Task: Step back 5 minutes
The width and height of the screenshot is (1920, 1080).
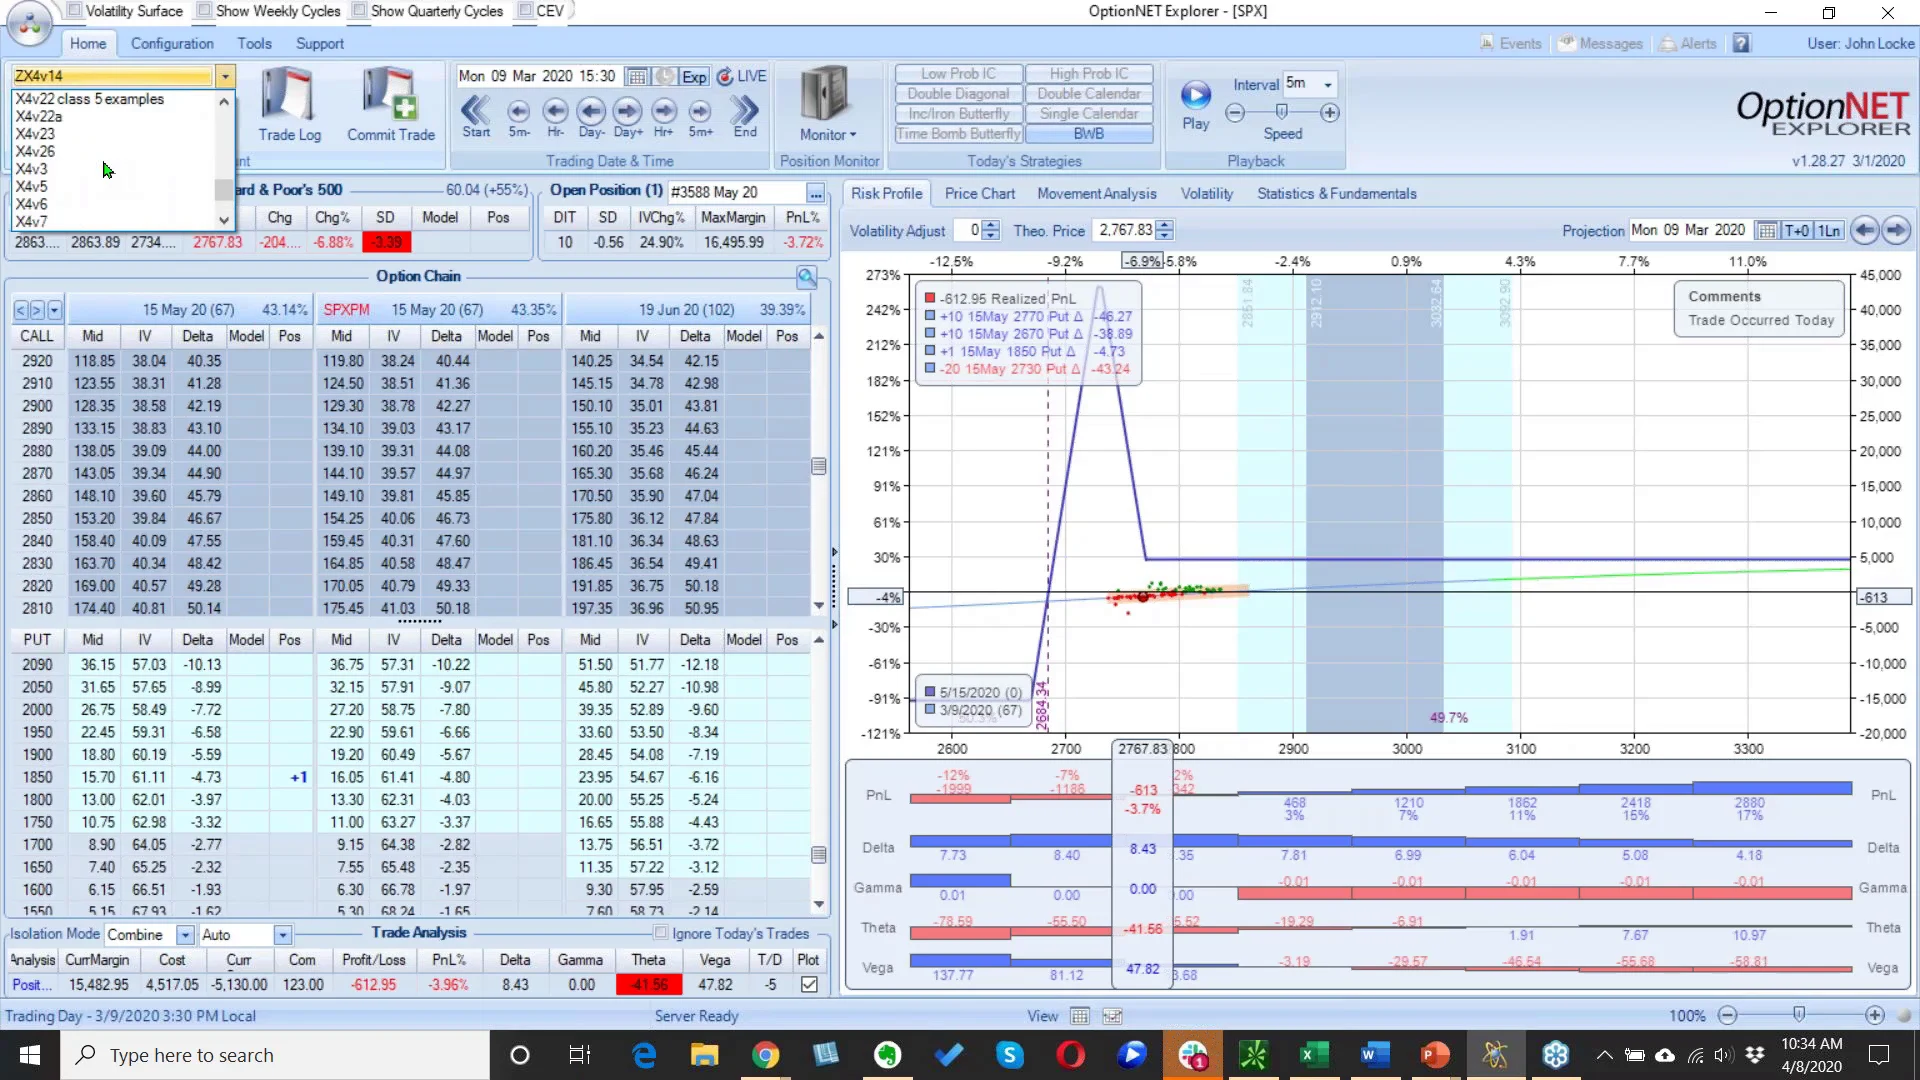Action: [x=518, y=116]
